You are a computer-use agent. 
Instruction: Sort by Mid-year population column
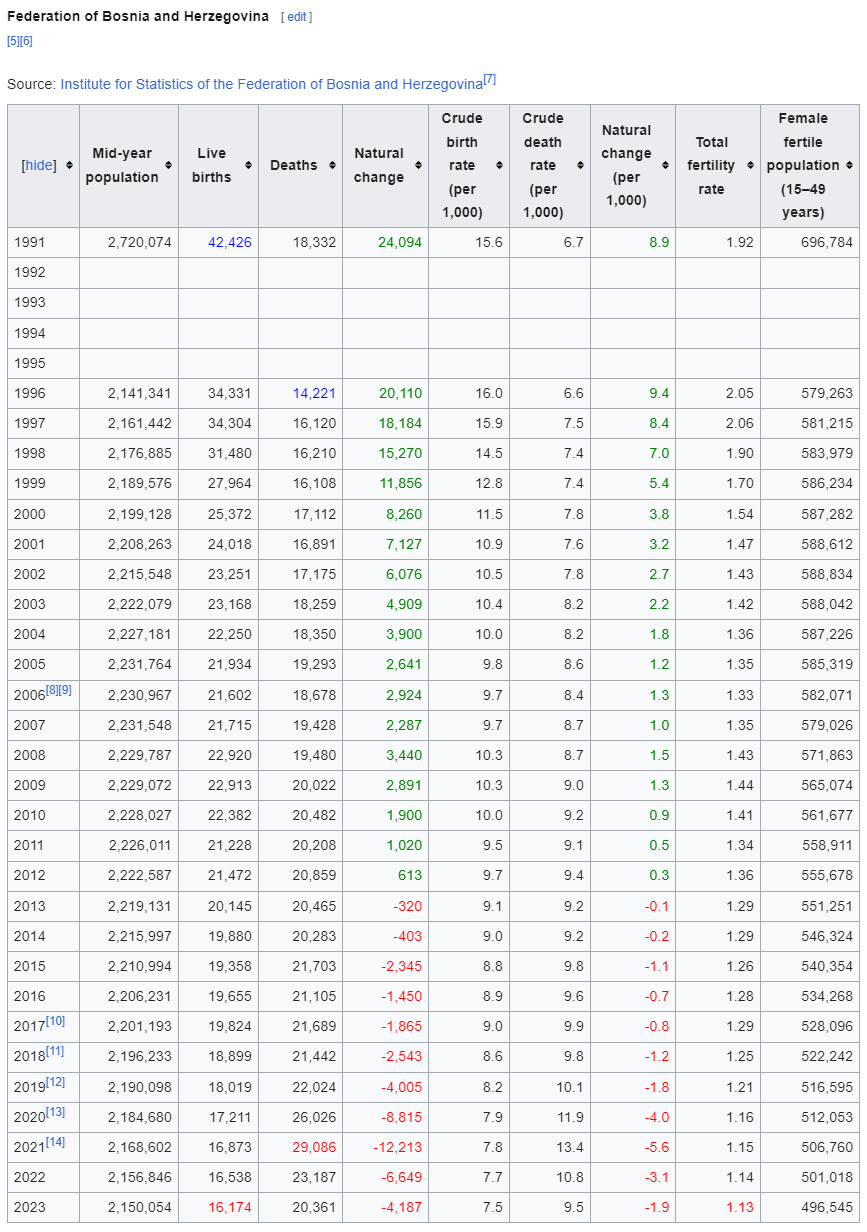[169, 166]
